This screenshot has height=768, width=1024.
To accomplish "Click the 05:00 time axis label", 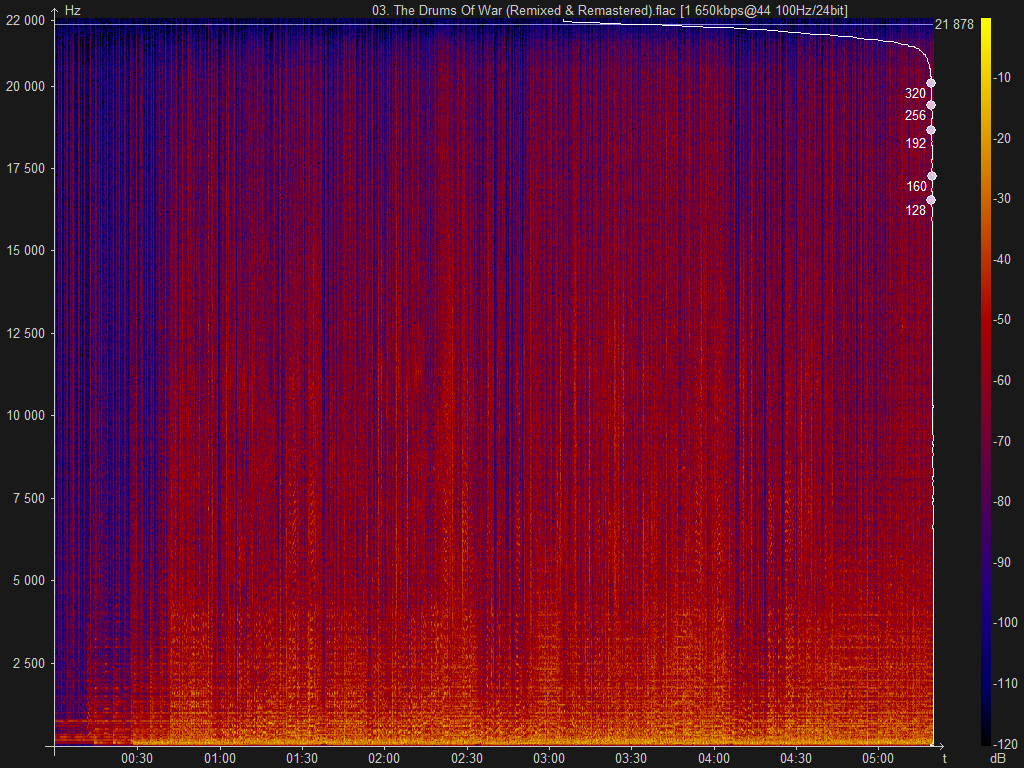I will click(878, 758).
